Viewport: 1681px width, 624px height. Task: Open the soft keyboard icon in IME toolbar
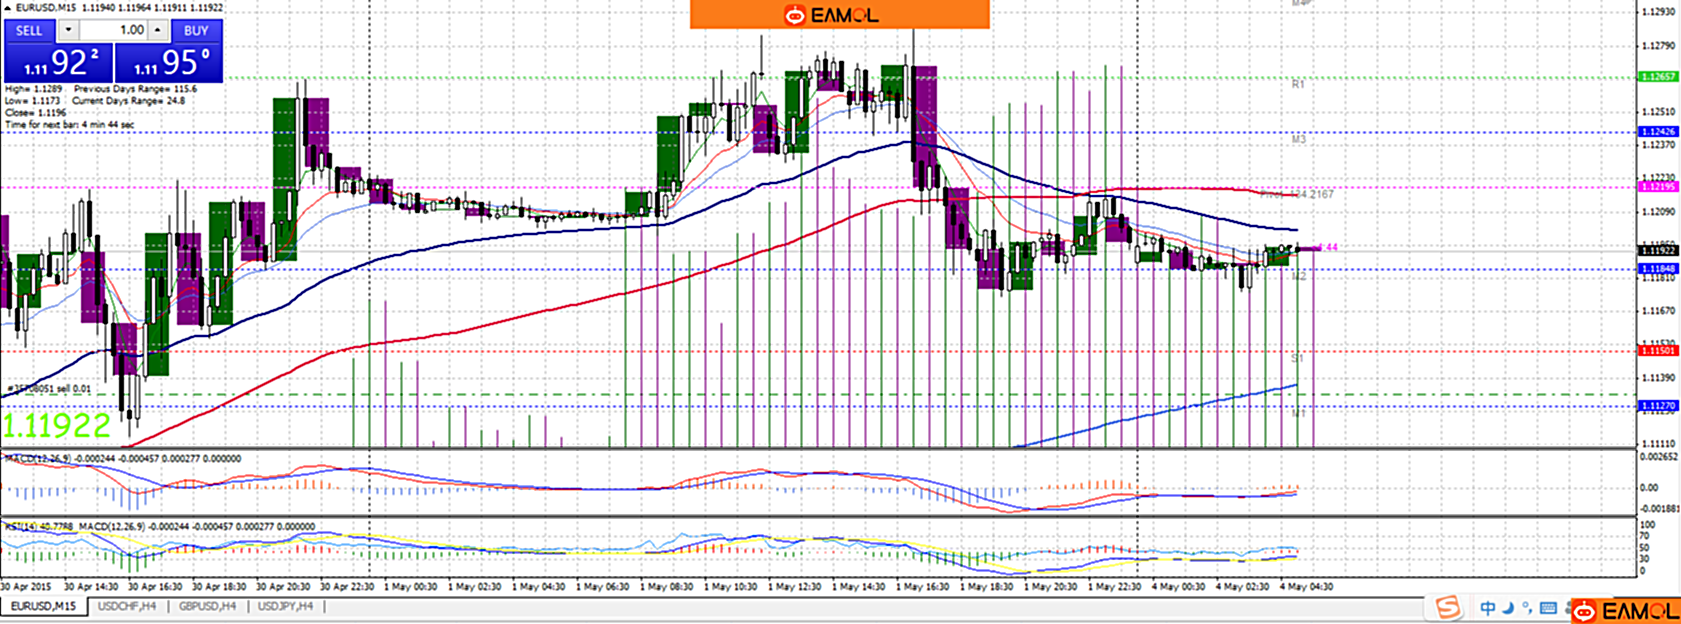point(1548,608)
